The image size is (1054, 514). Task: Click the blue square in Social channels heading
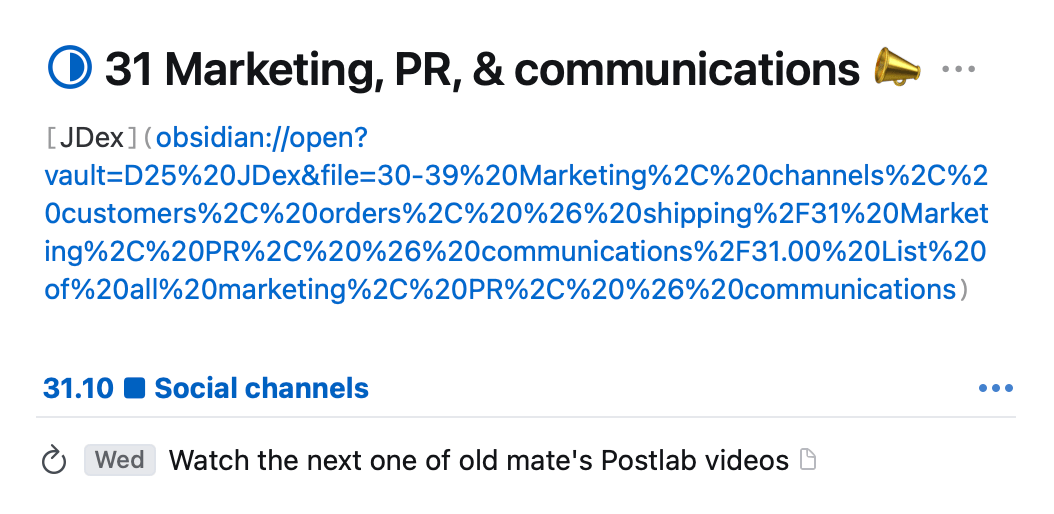coord(134,388)
